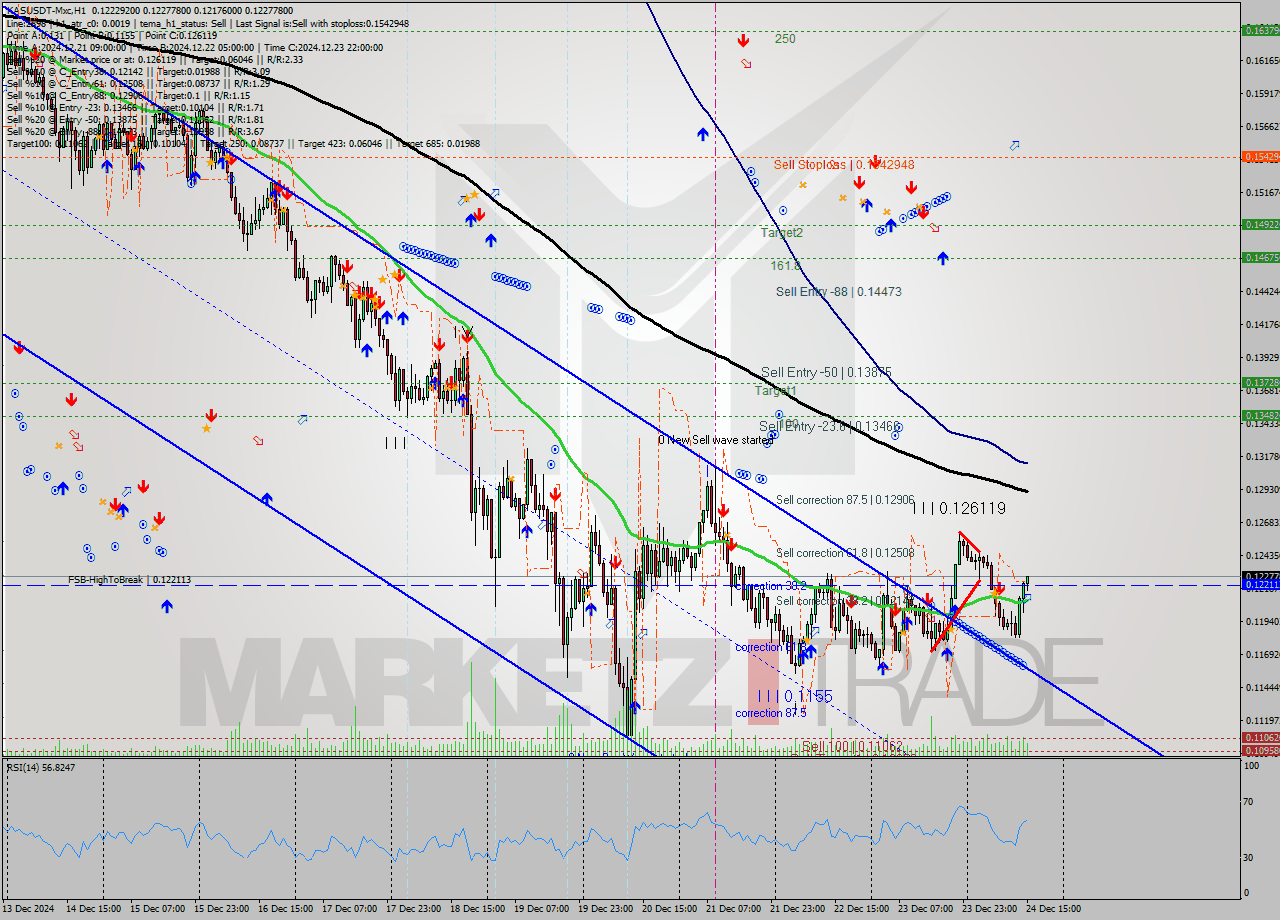Click the blue 'correction 61.8' label
Screen dimensions: 1280x920
pos(771,647)
